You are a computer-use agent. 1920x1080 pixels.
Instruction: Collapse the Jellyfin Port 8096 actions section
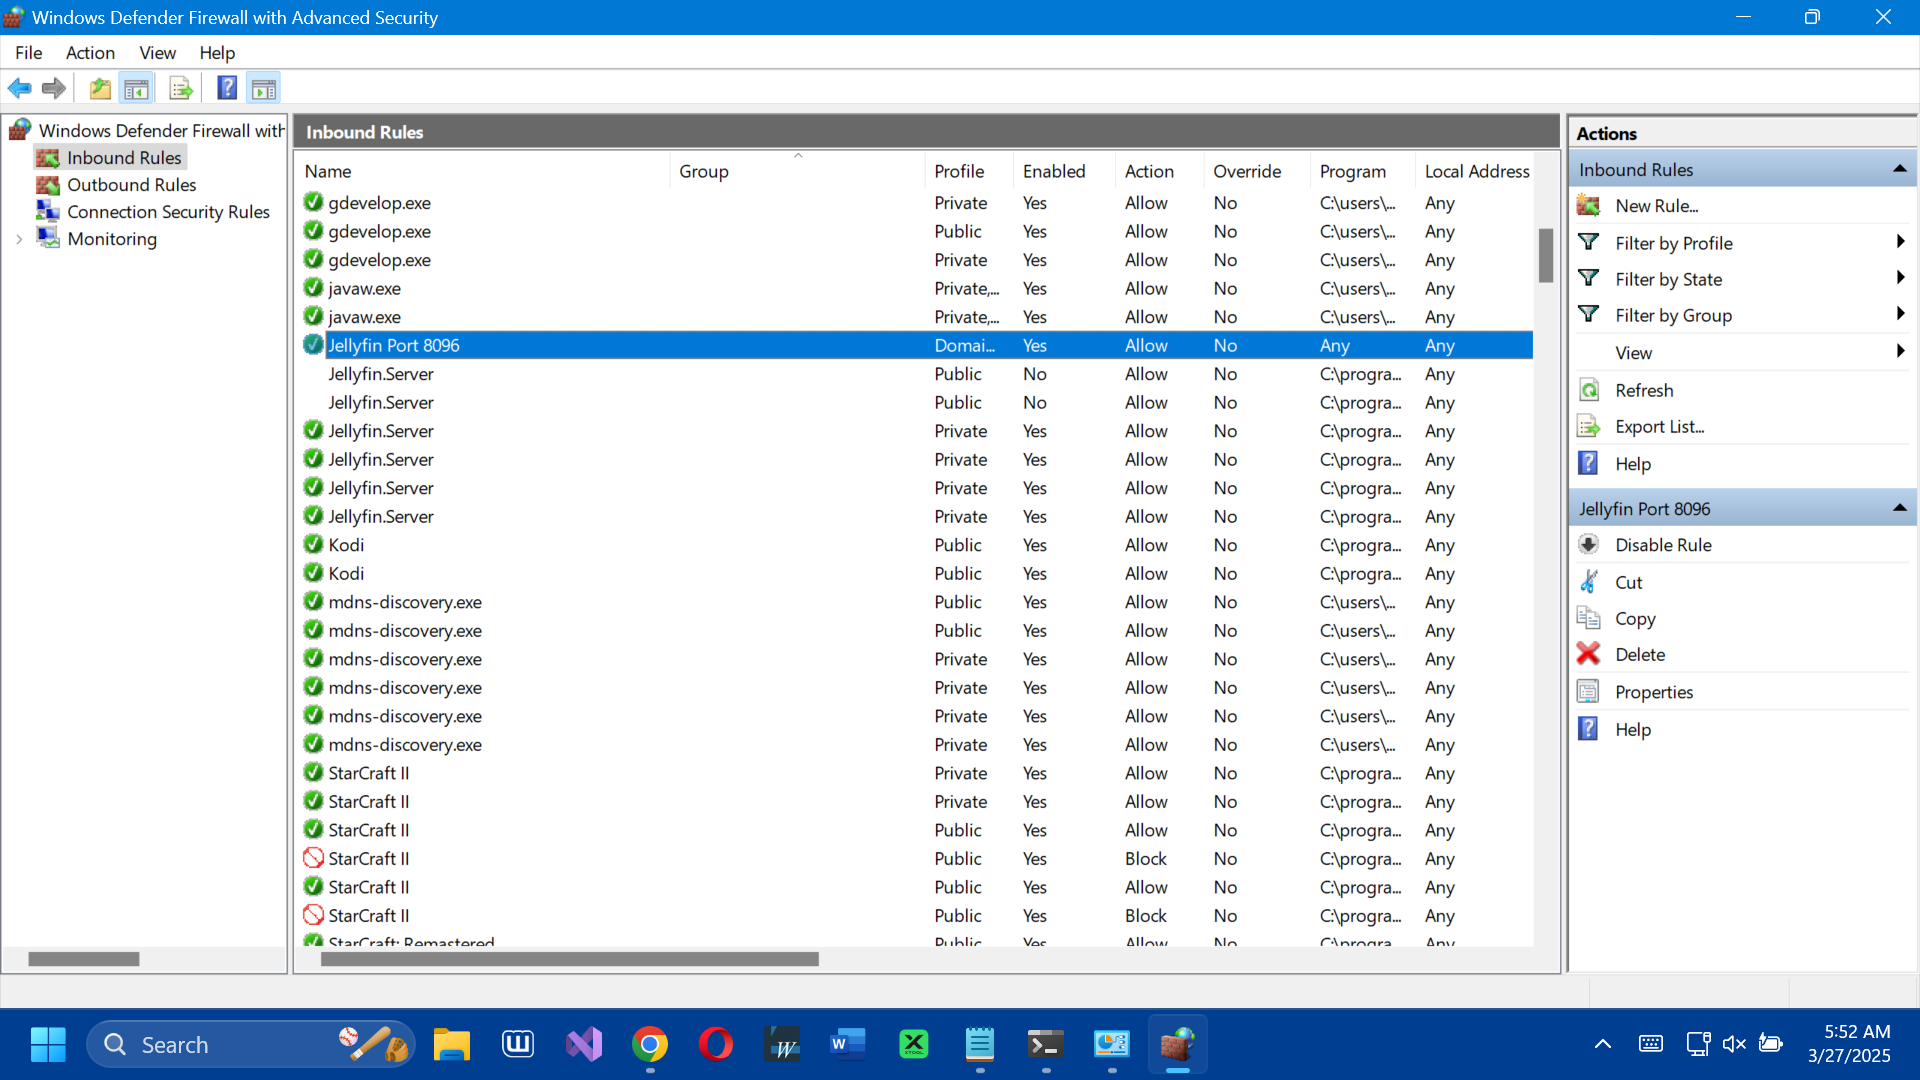(x=1899, y=508)
